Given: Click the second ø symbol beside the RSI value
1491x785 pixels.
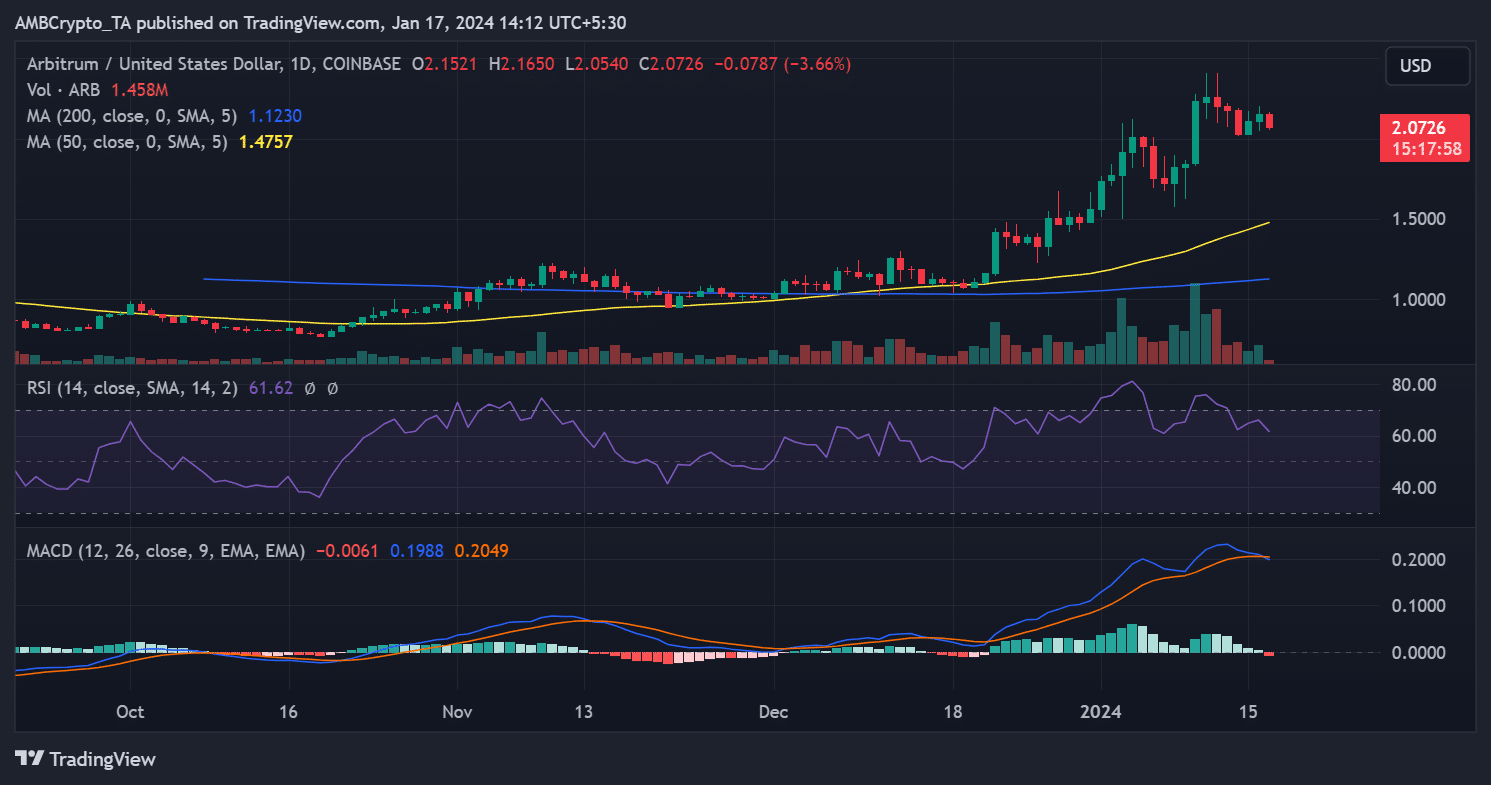Looking at the screenshot, I should coord(332,388).
